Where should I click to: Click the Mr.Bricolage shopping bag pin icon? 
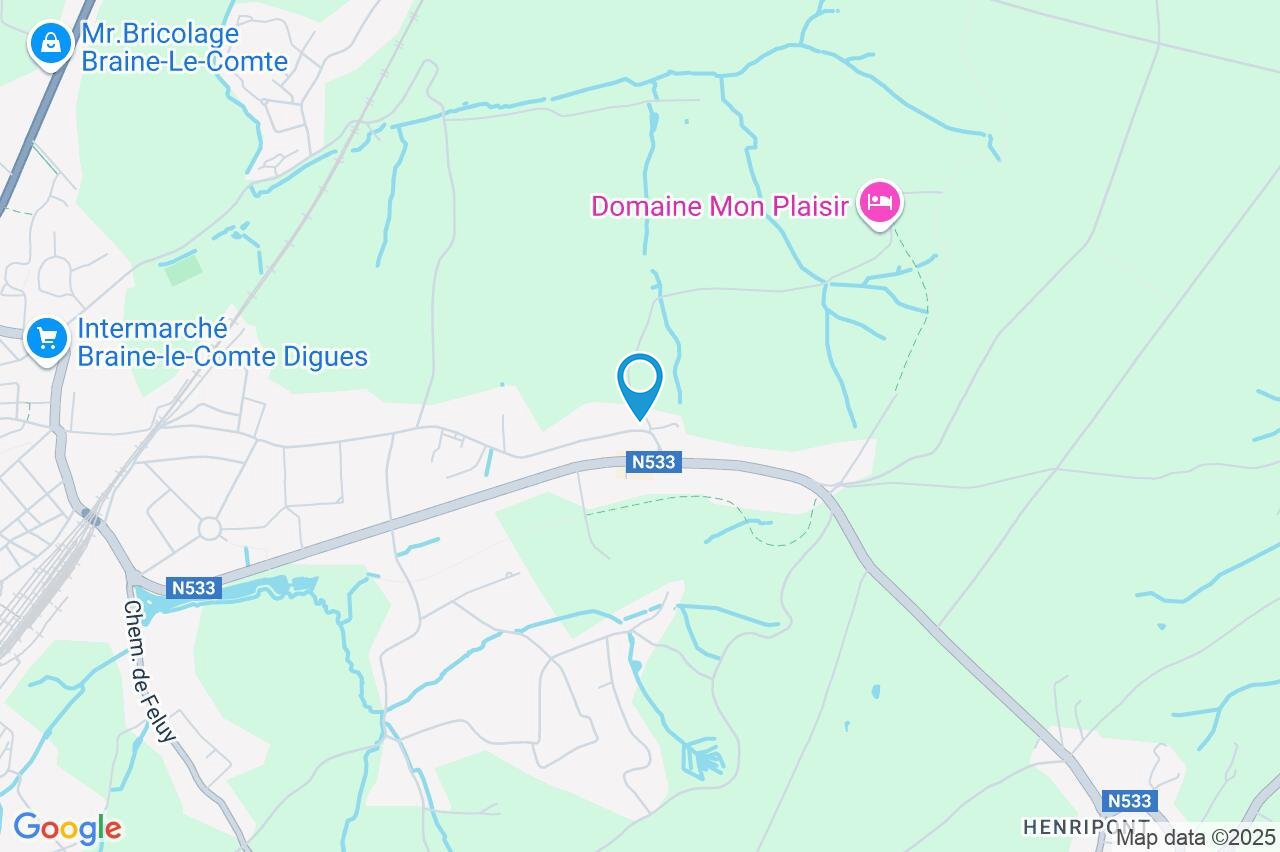[x=49, y=43]
